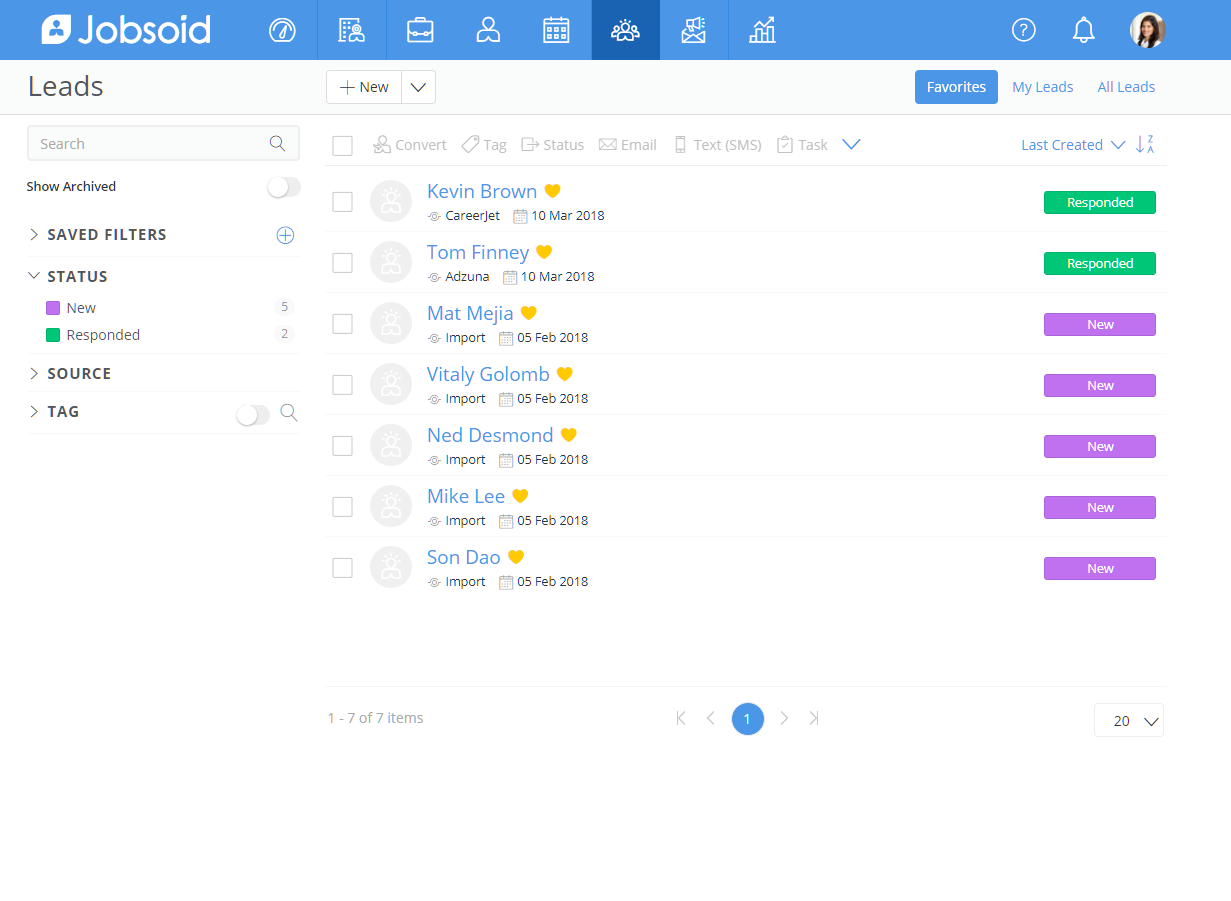Open the calendar icon in top navigation
This screenshot has height=901, width=1231.
[556, 30]
